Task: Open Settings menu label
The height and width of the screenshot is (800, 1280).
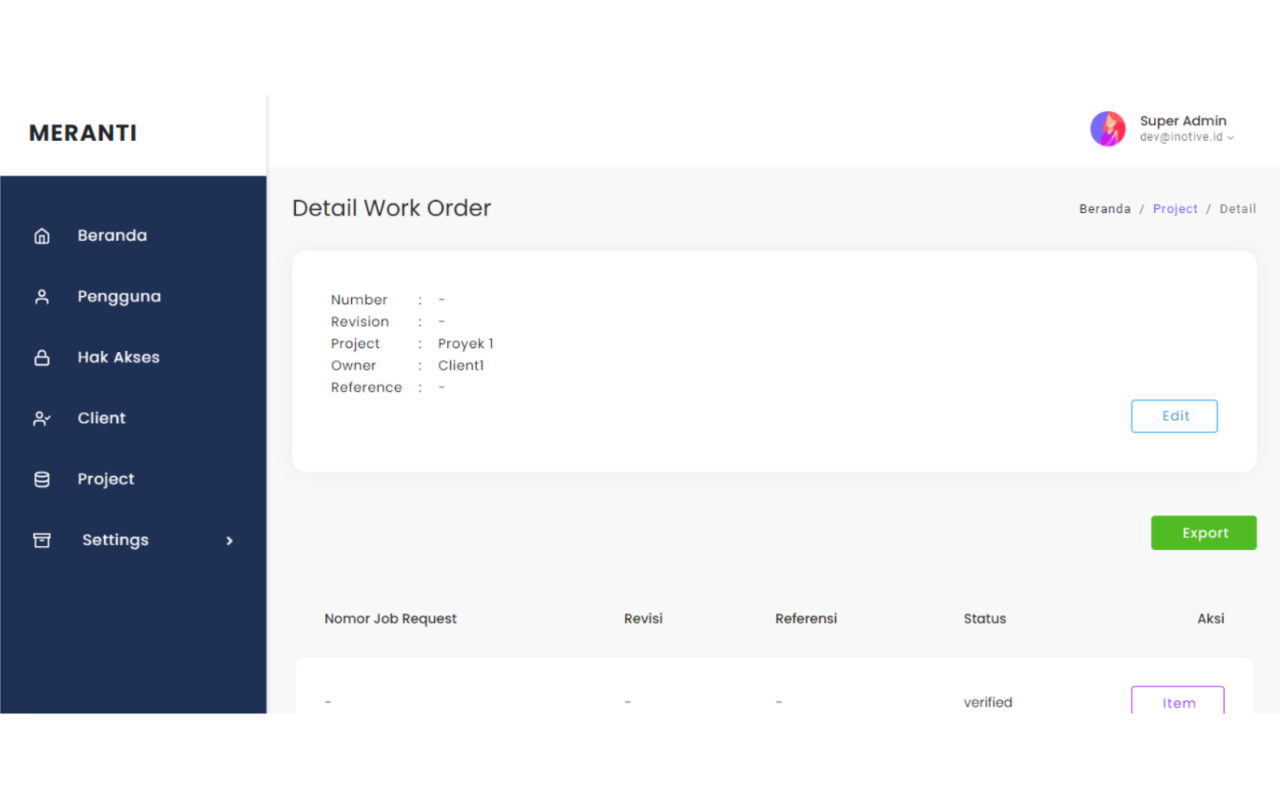Action: point(115,541)
